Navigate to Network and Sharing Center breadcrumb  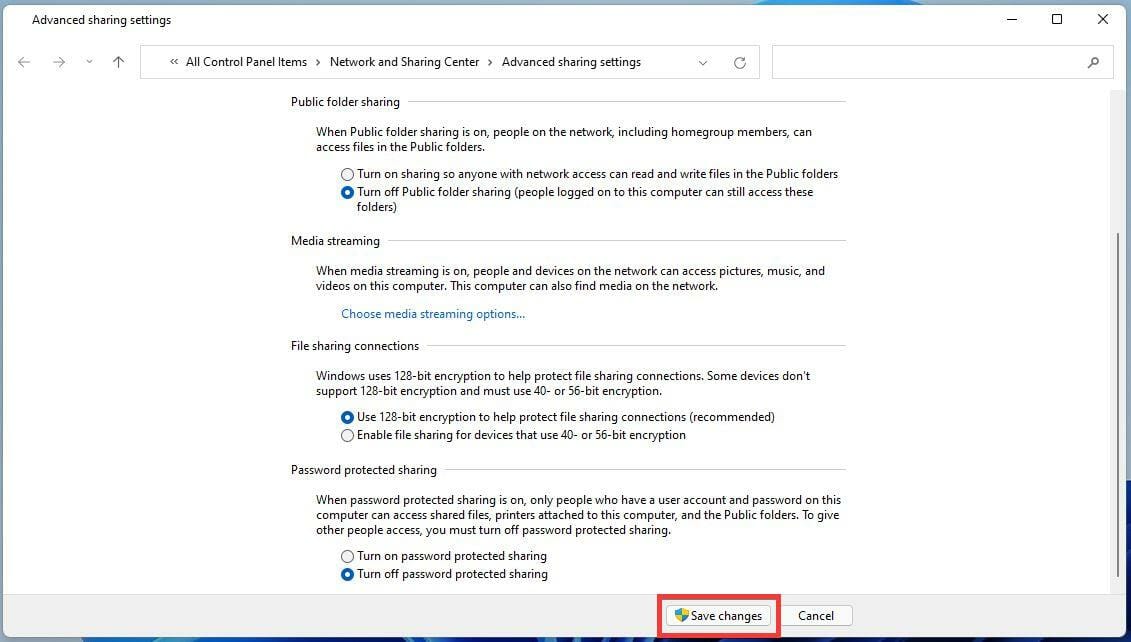(404, 62)
